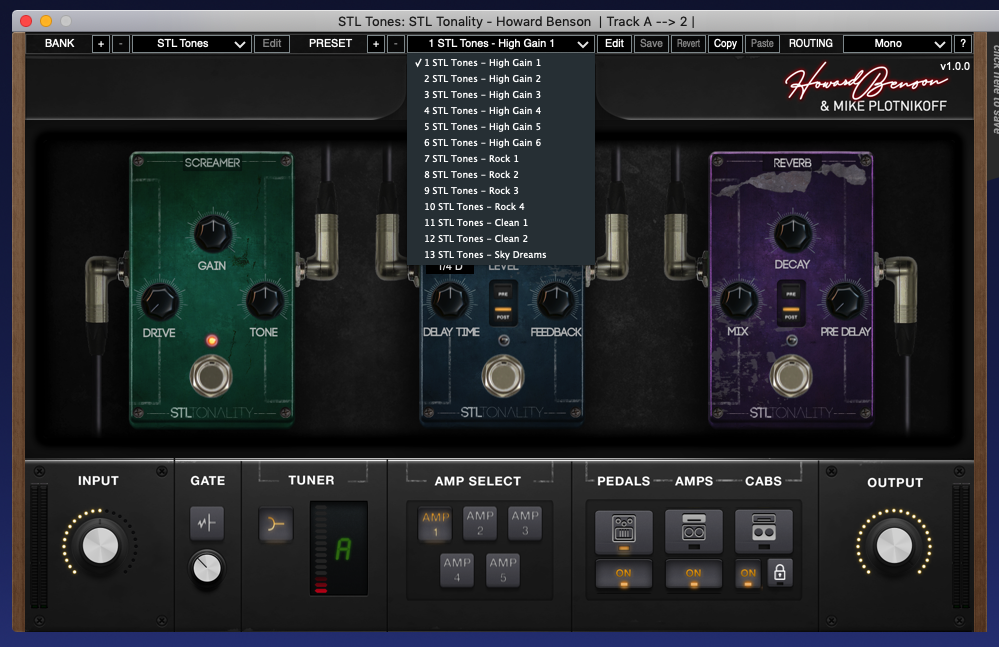Choose preset 7 STL Tones - Rock 1
The height and width of the screenshot is (647, 999).
(501, 159)
